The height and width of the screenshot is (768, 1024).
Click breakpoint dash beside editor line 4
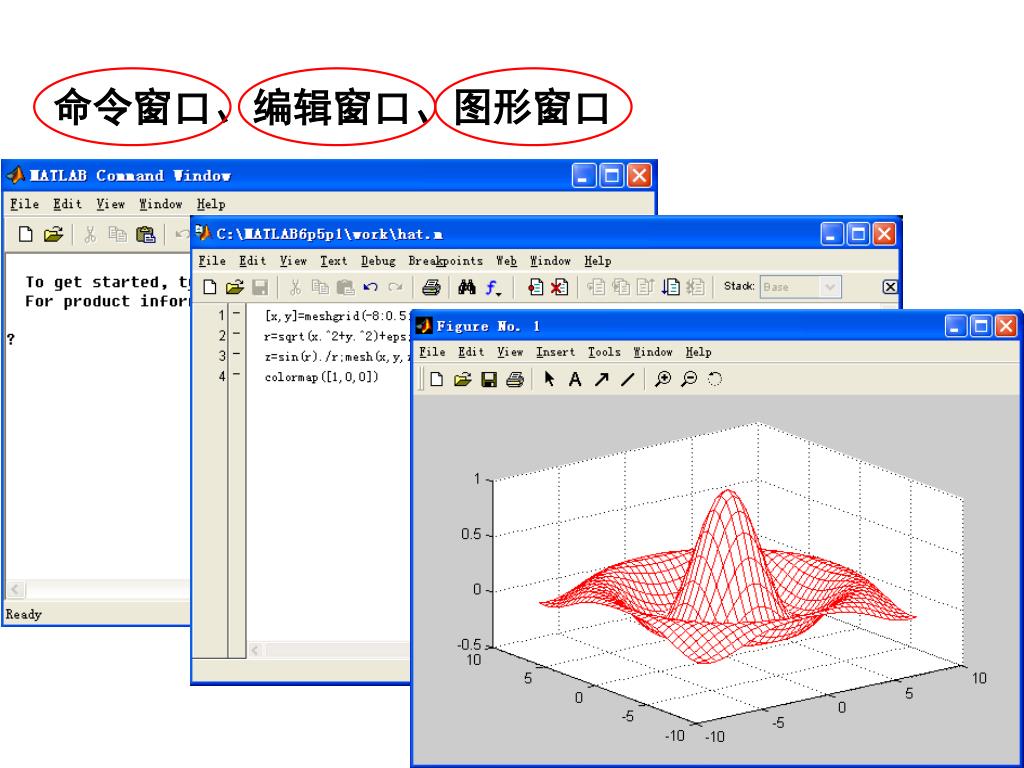[x=236, y=374]
